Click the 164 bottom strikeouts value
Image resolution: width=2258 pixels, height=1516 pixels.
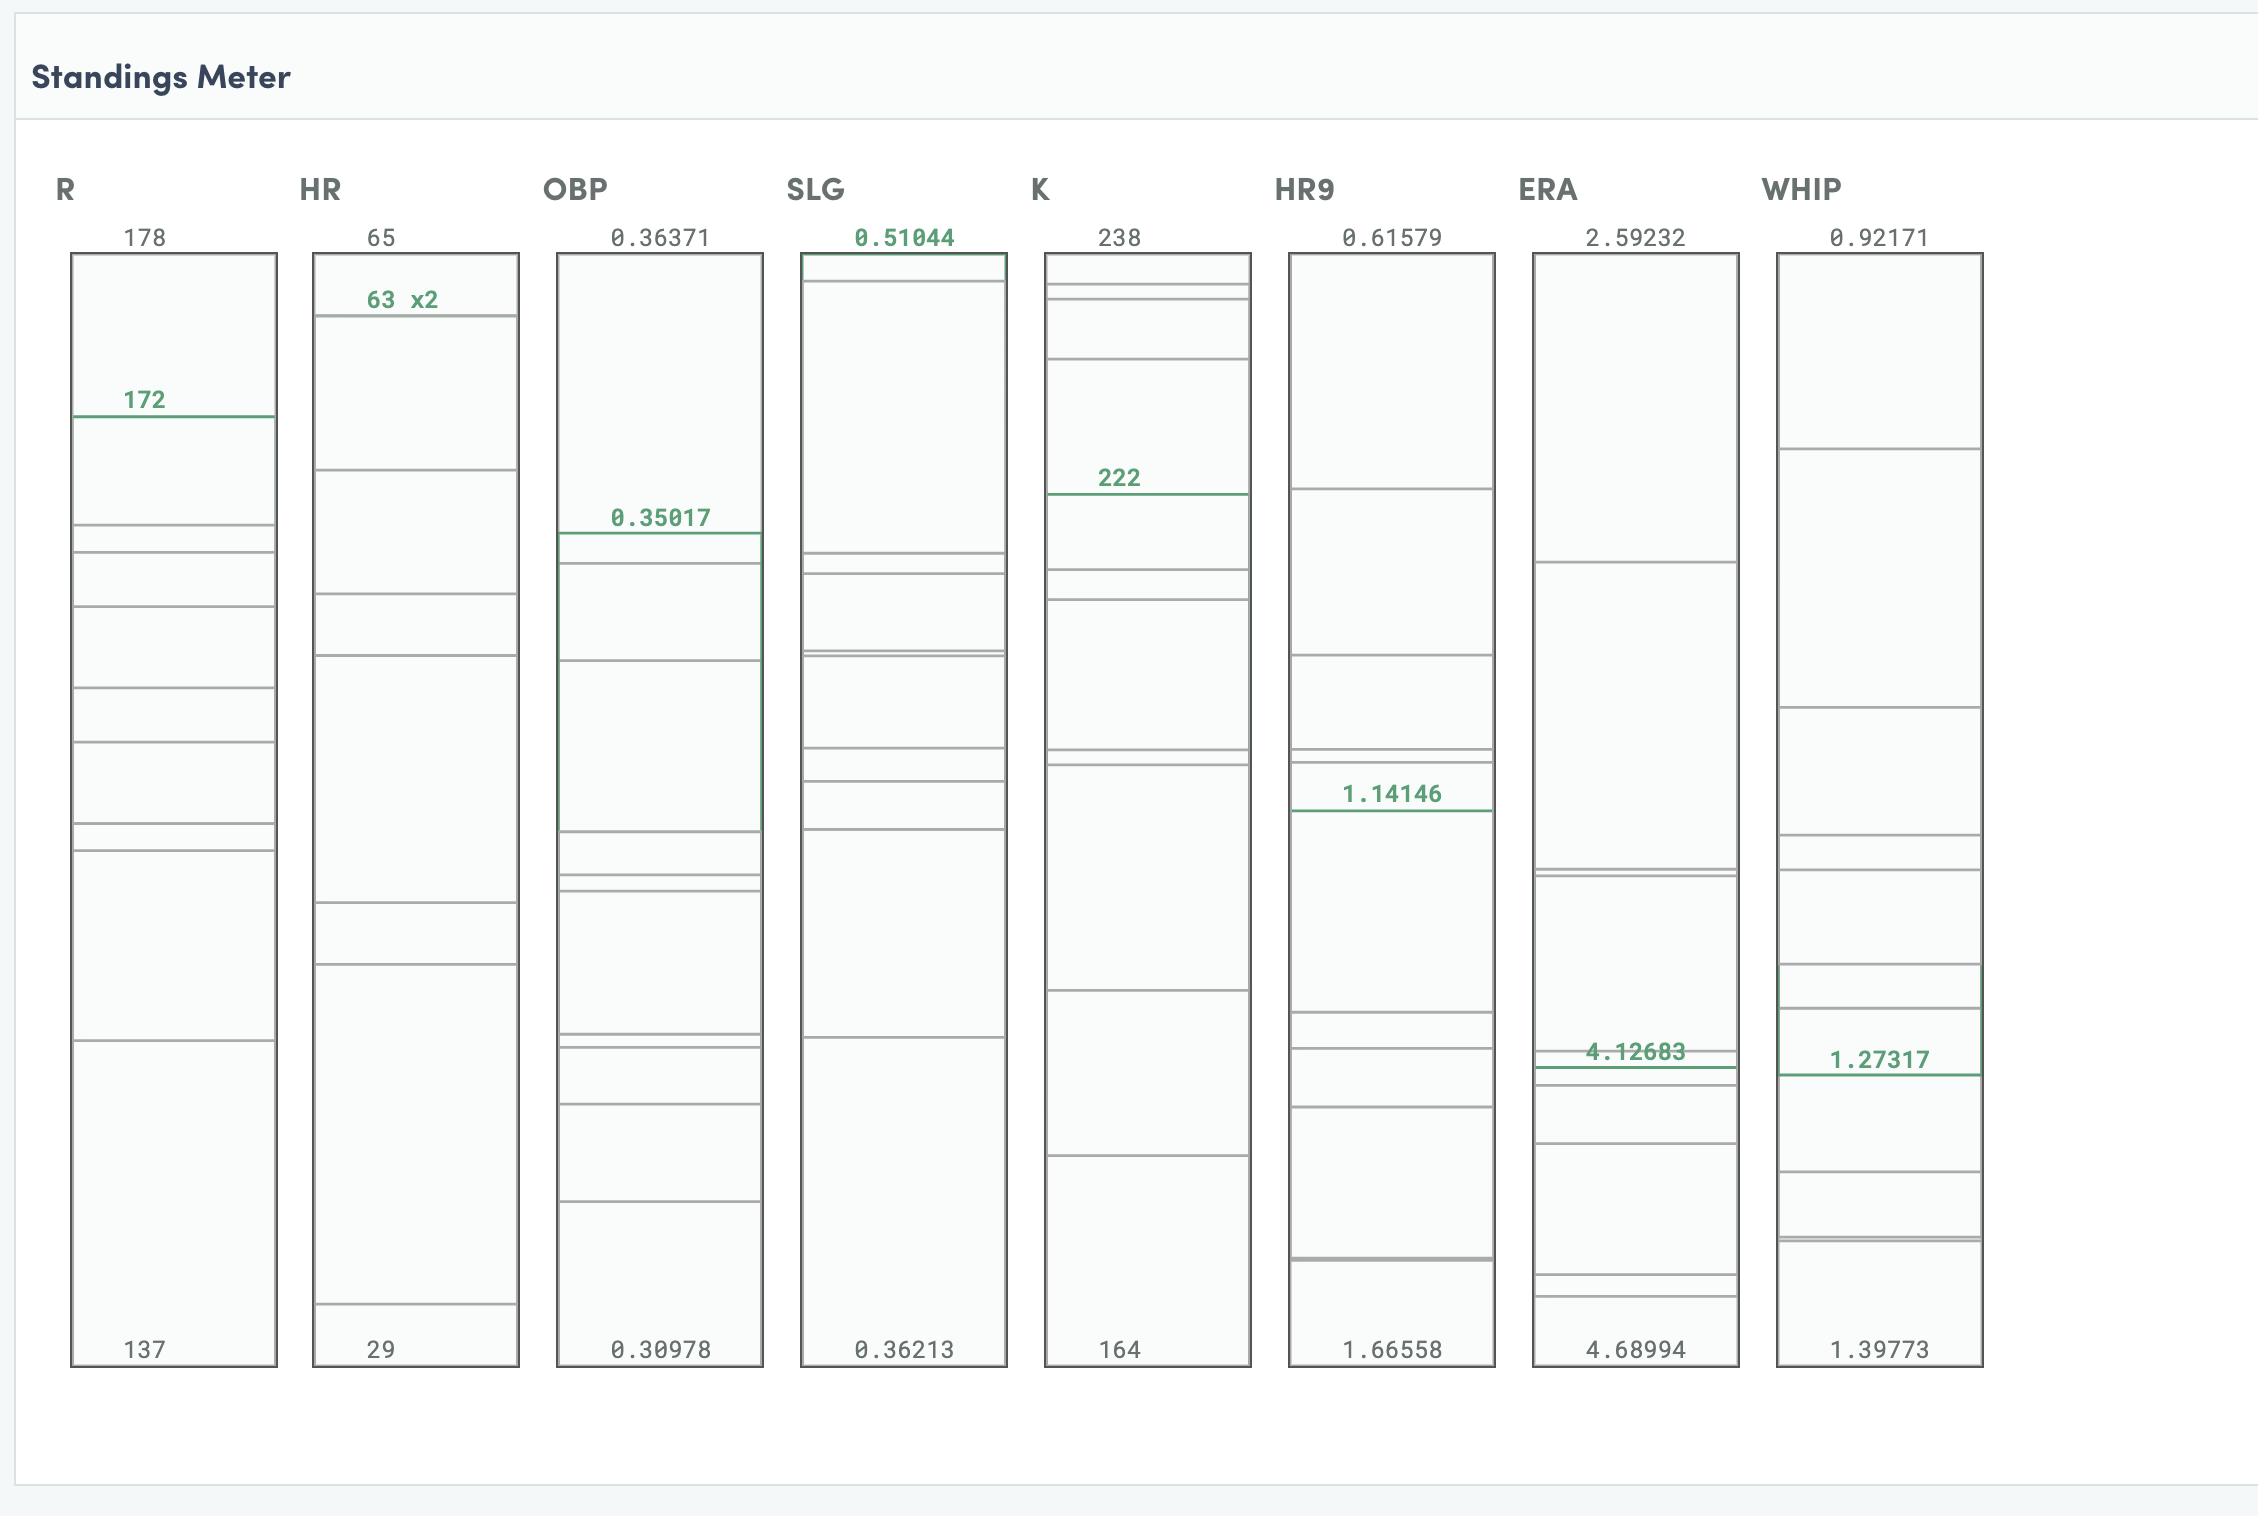[x=1119, y=1350]
